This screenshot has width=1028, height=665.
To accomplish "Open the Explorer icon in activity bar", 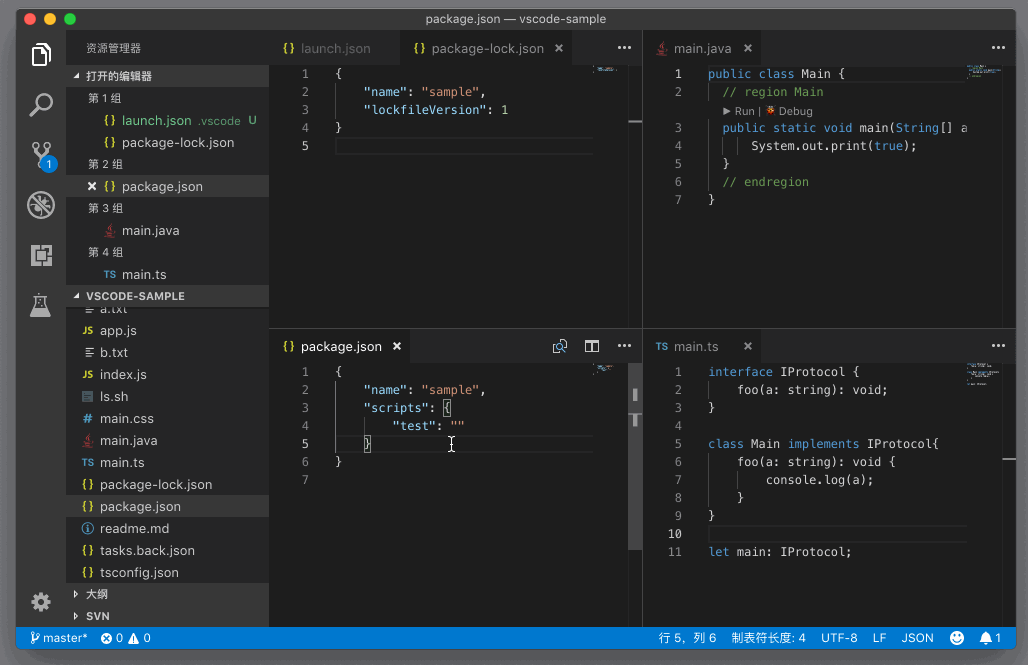I will 41,55.
